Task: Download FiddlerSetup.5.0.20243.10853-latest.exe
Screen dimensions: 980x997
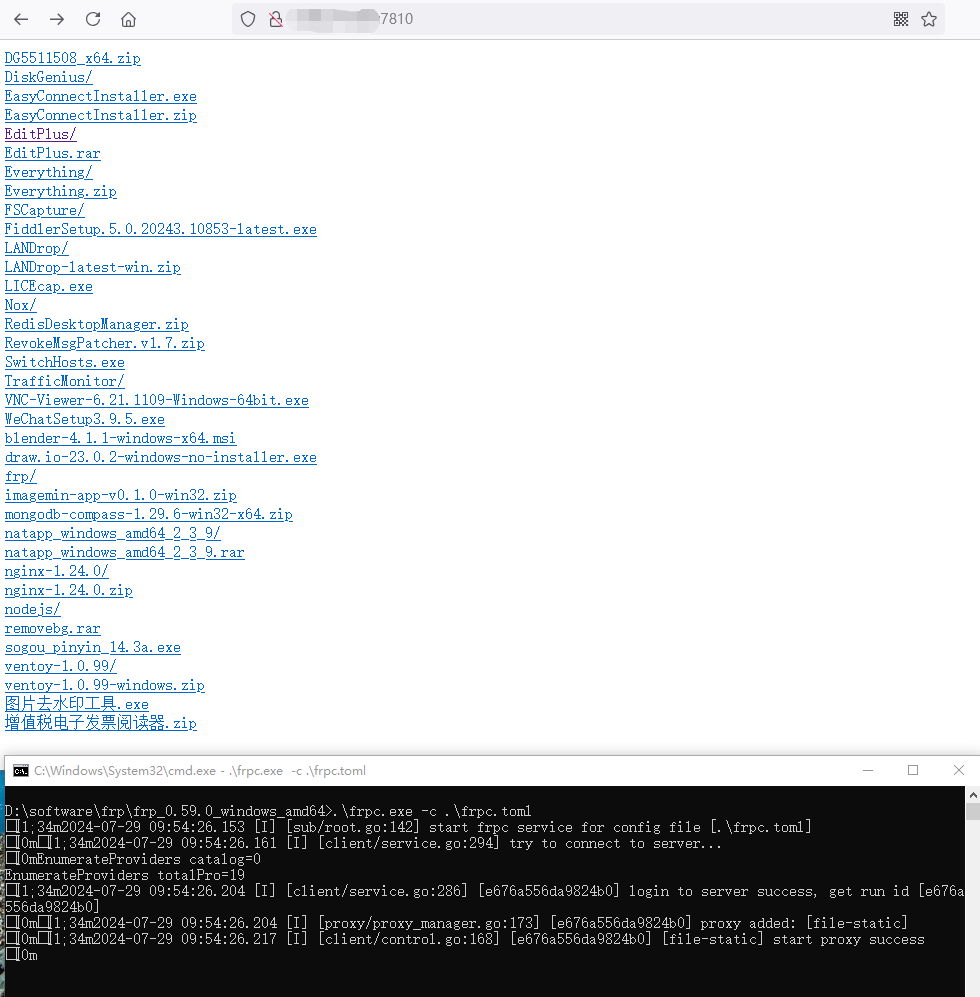Action: 160,230
